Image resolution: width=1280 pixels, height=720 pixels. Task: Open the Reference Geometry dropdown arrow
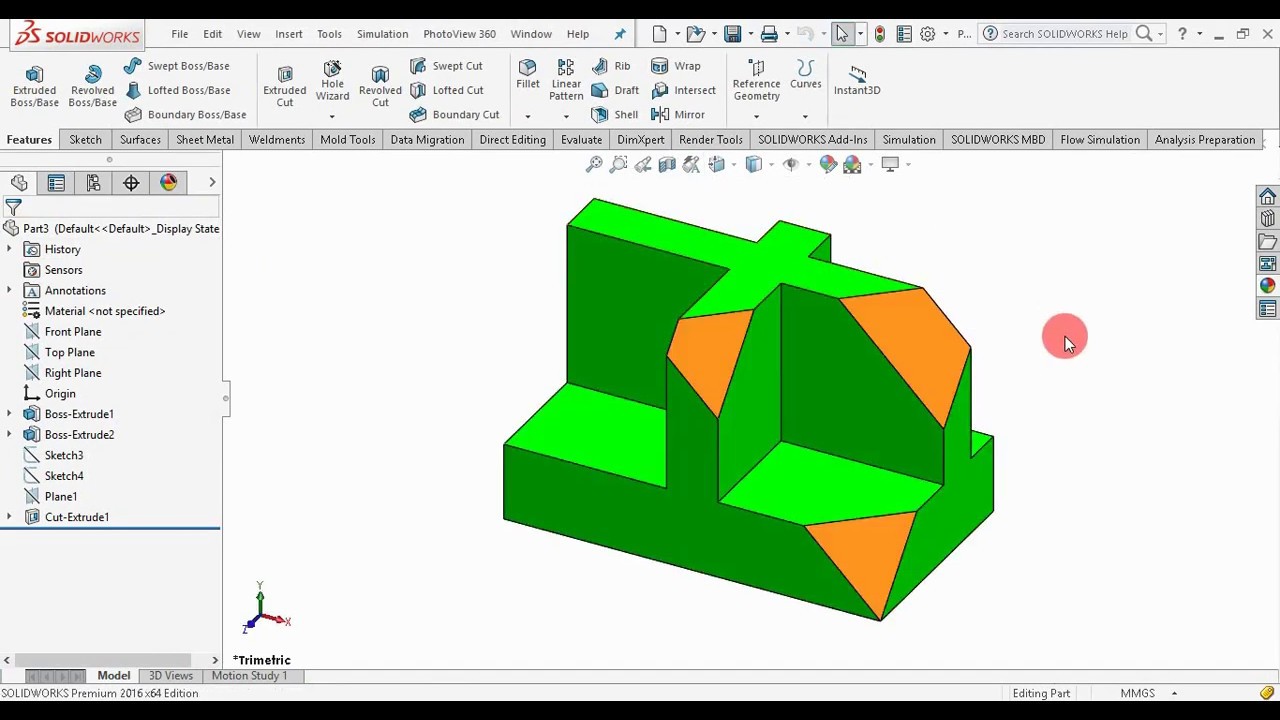(756, 116)
